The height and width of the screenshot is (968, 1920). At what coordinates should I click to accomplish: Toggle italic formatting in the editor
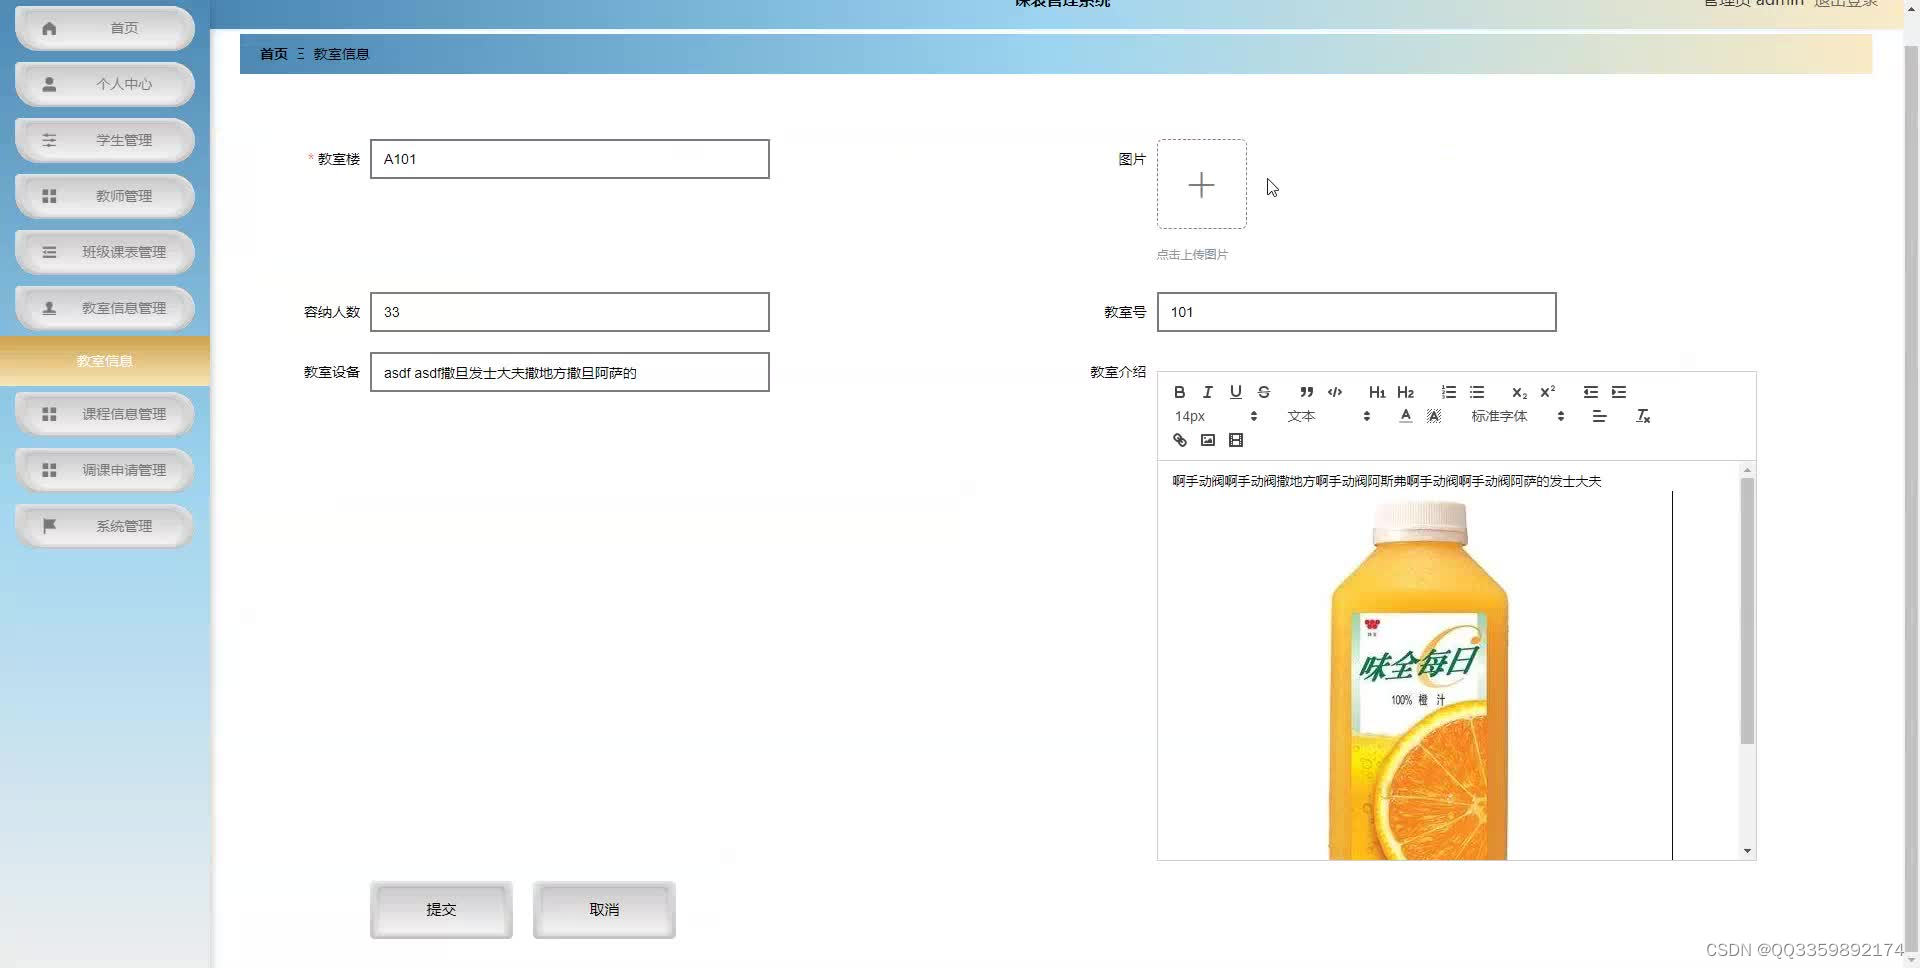pyautogui.click(x=1207, y=392)
